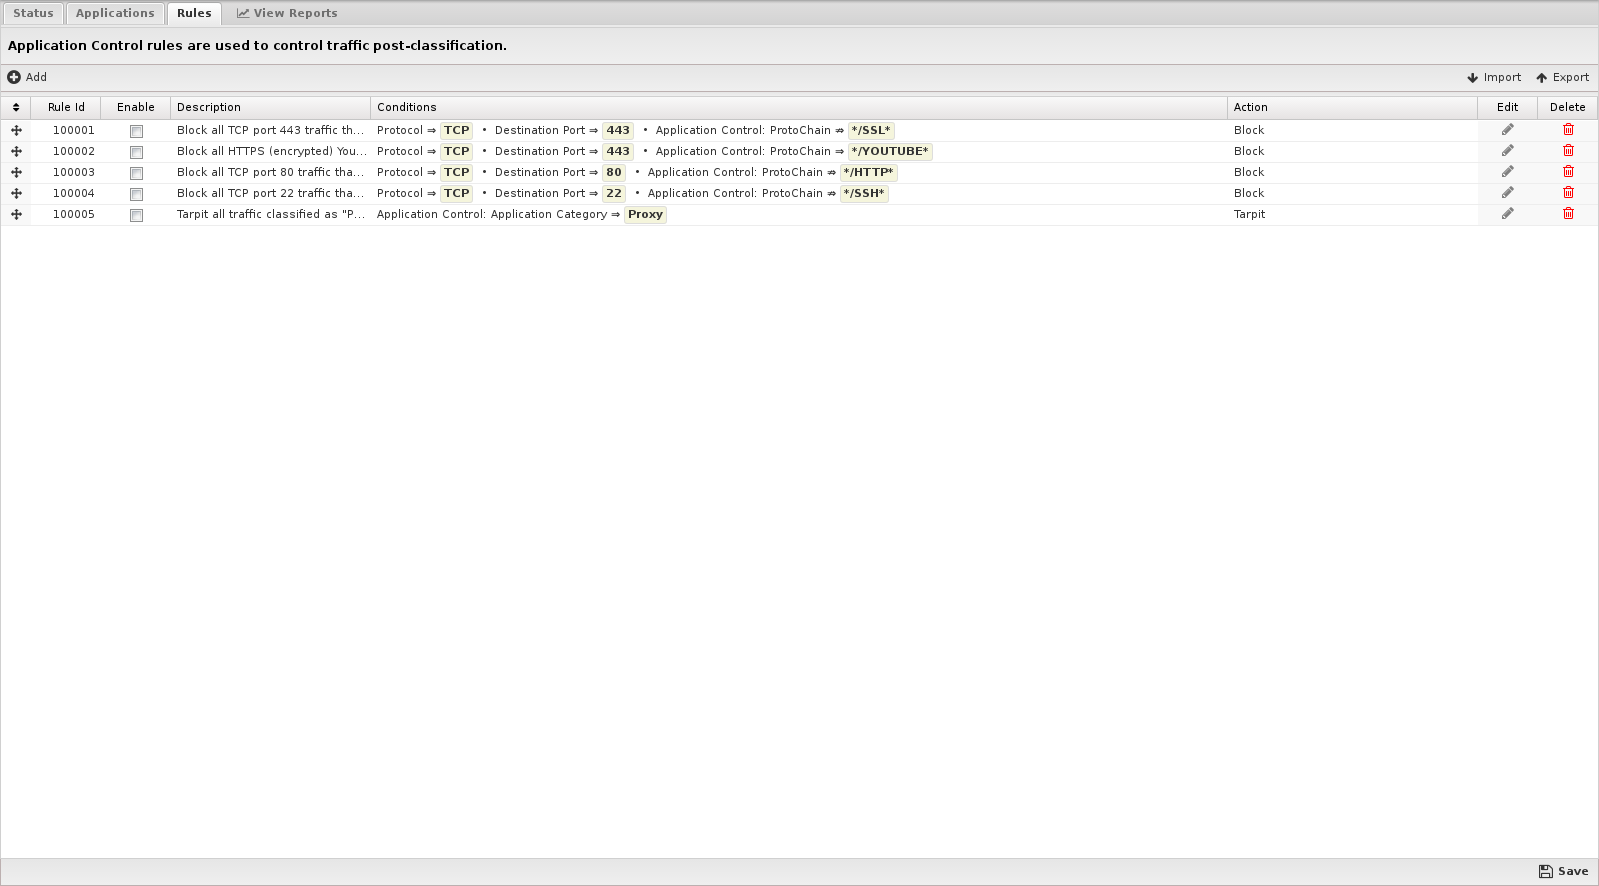This screenshot has height=886, width=1599.
Task: Click the trash icon for rule 100004
Action: tap(1568, 193)
